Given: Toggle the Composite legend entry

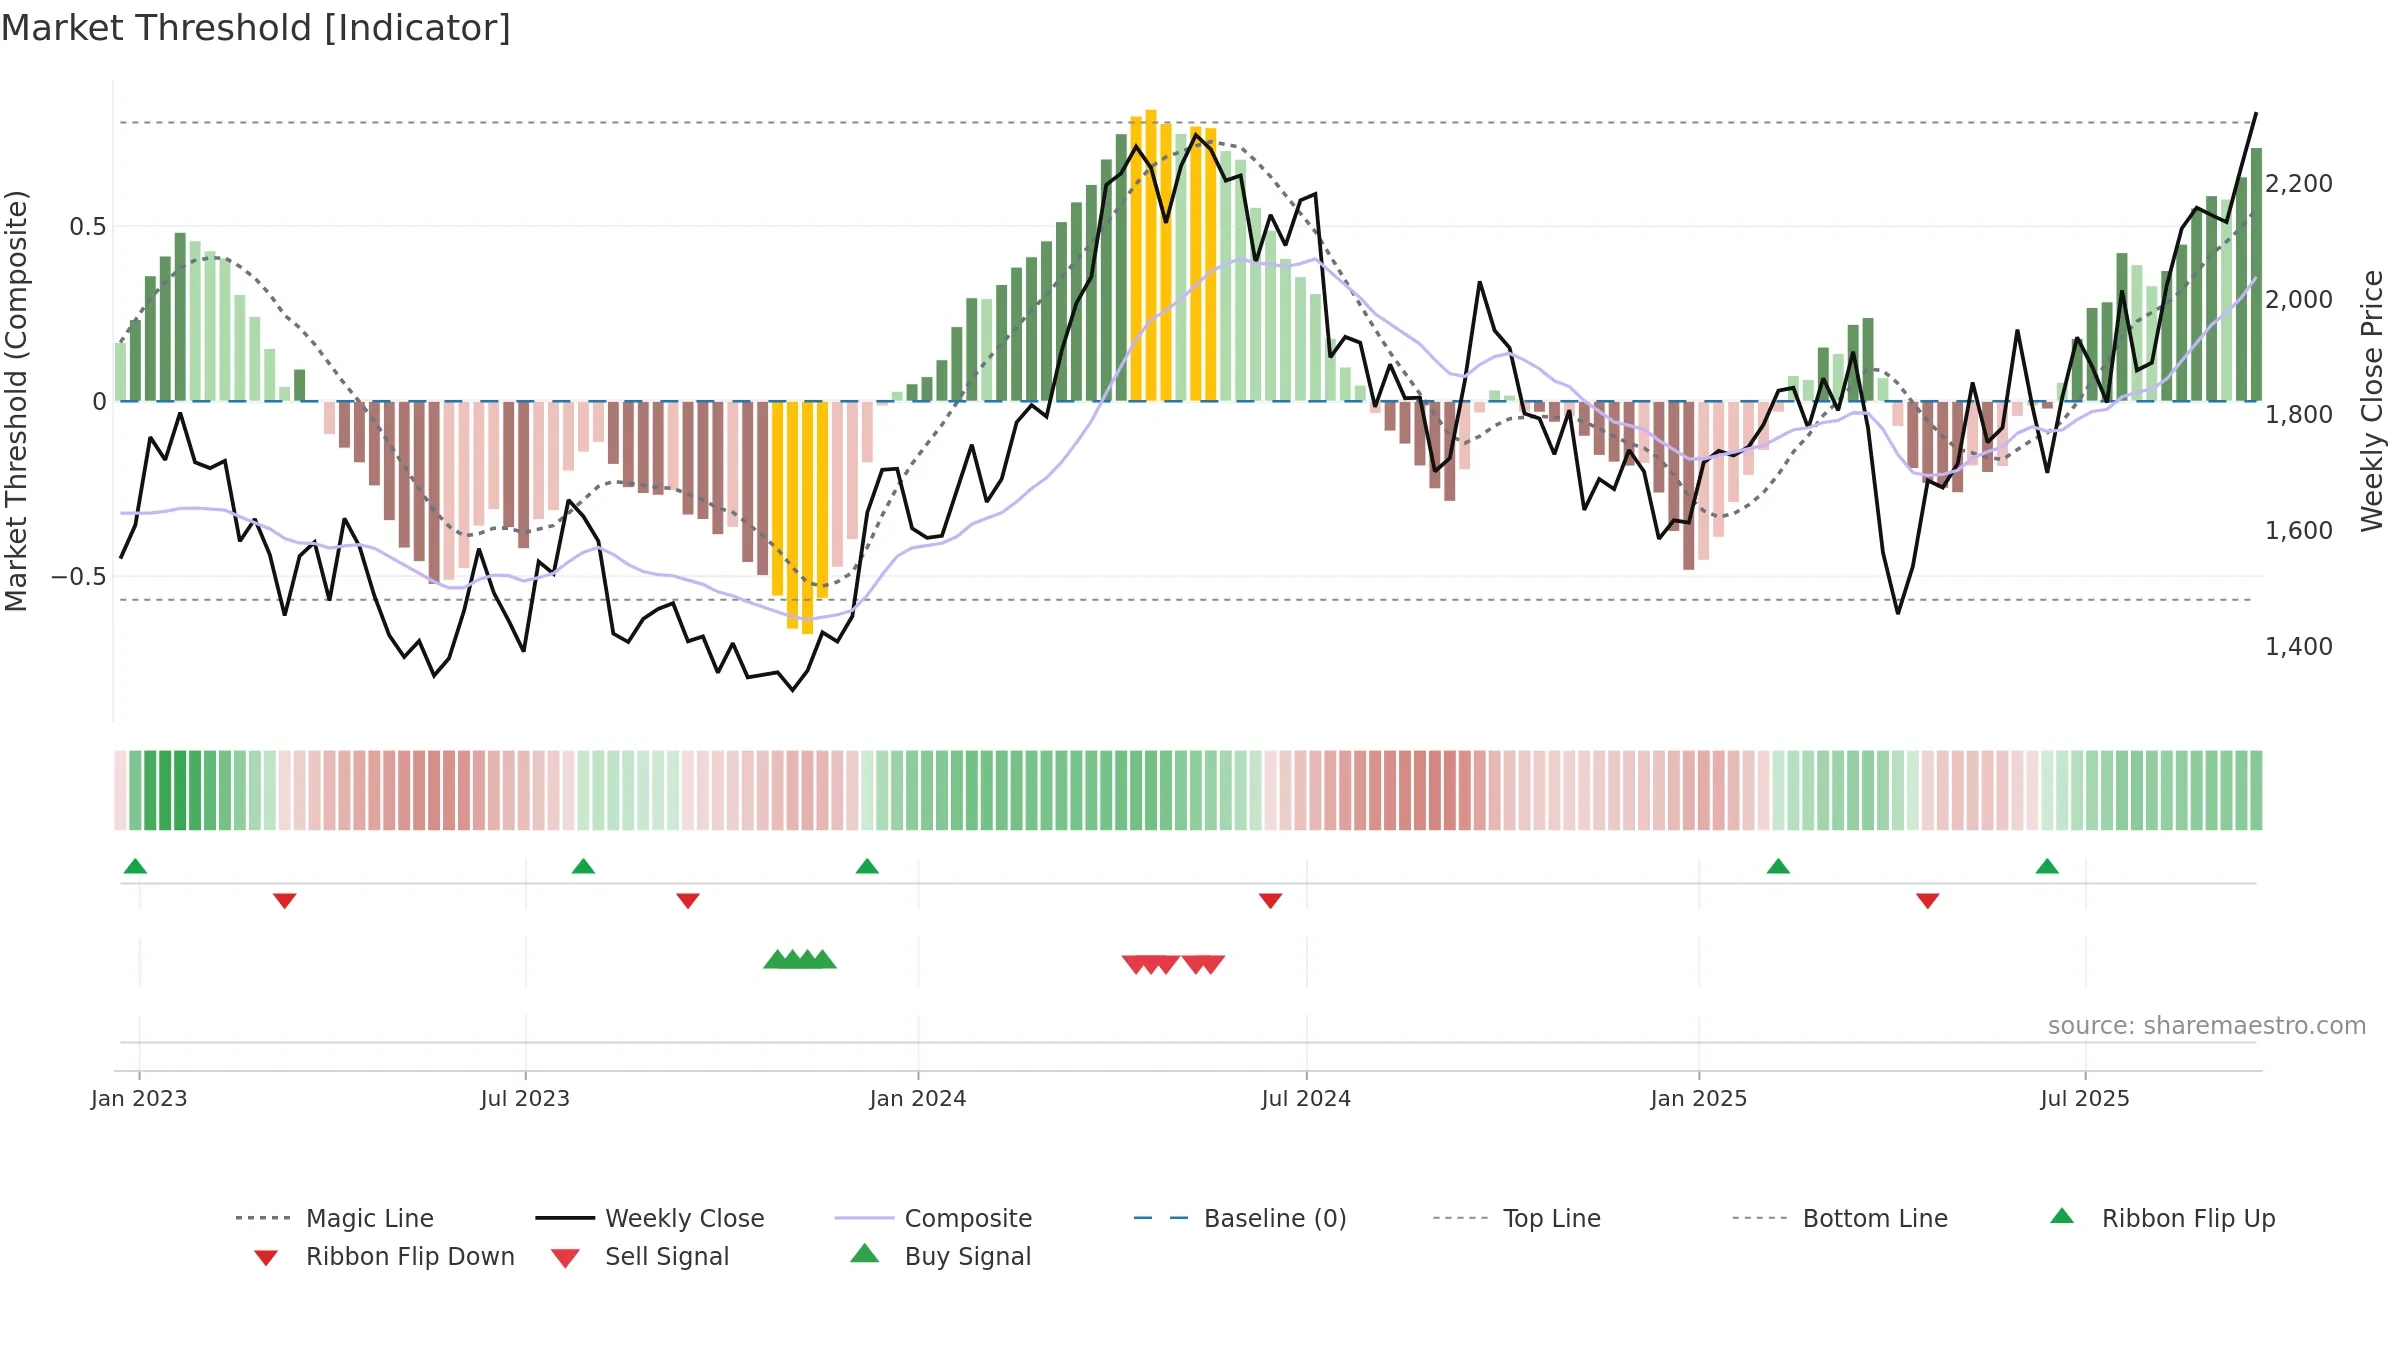Looking at the screenshot, I should [x=934, y=1218].
